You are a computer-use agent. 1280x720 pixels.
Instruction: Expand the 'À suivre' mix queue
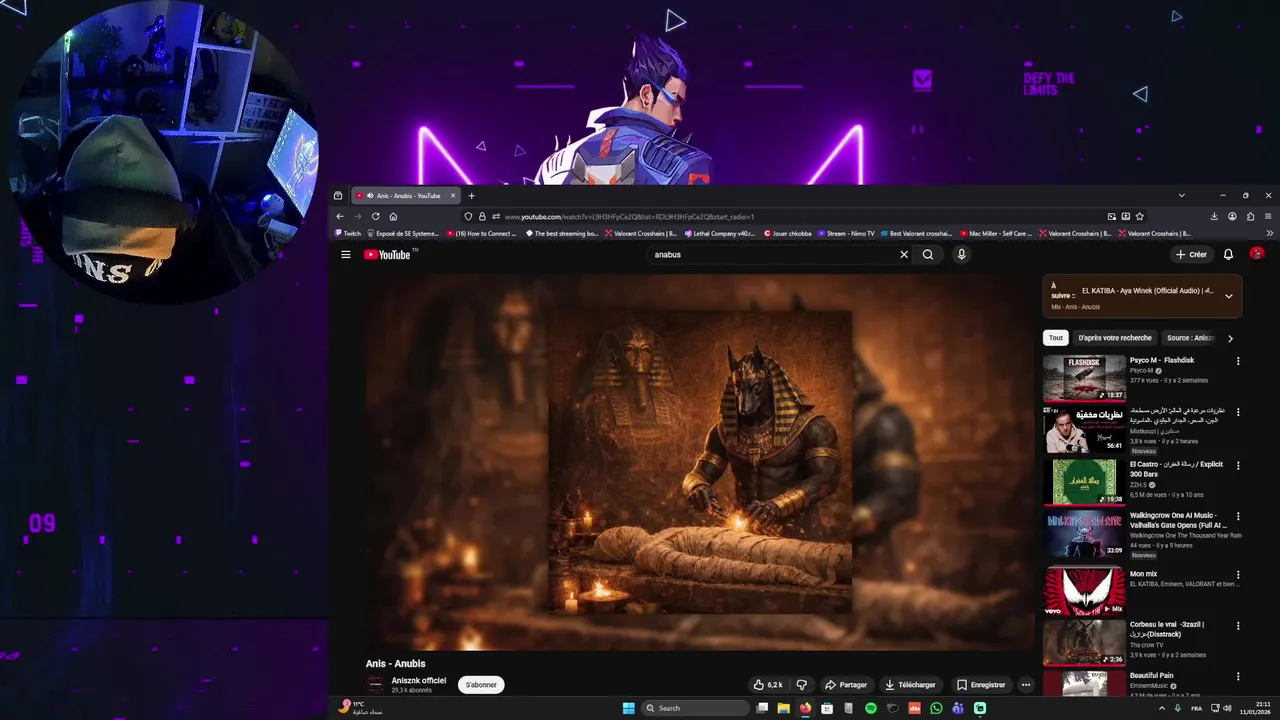point(1229,296)
